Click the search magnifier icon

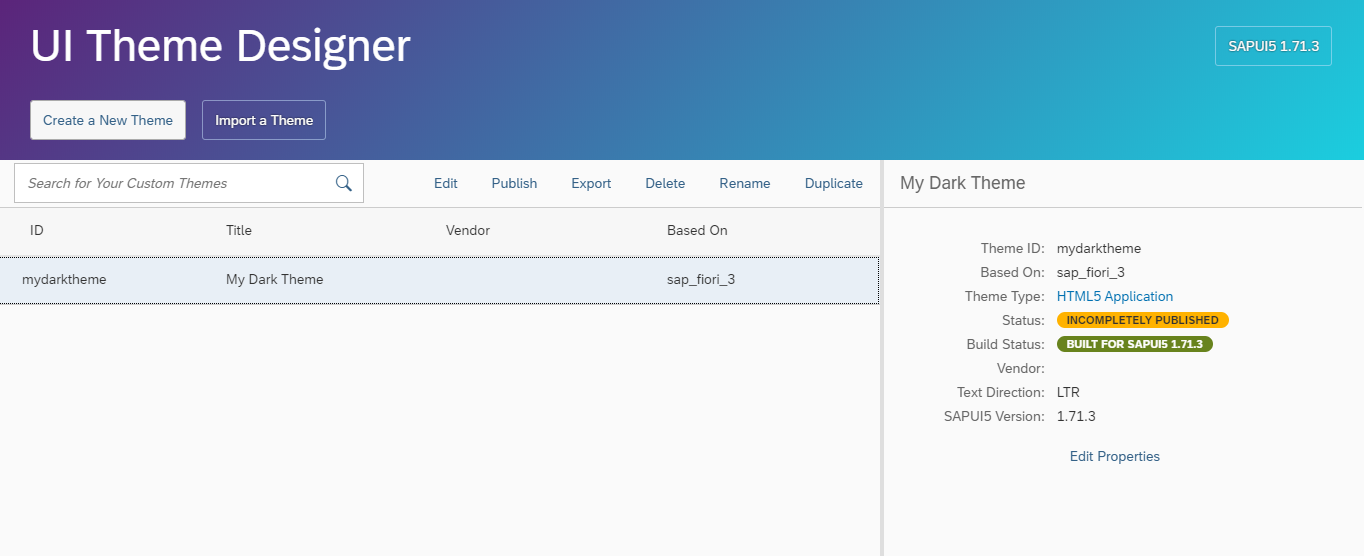(343, 183)
